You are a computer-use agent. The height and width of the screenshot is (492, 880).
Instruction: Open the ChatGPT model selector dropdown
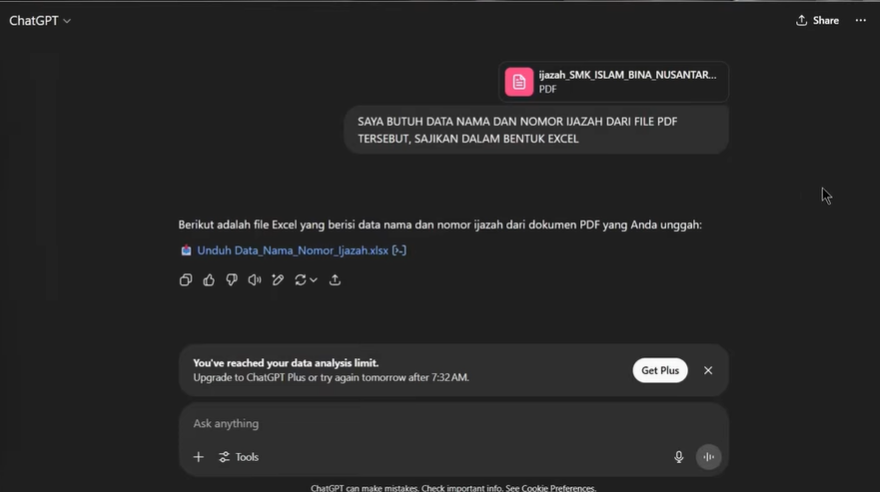[40, 21]
